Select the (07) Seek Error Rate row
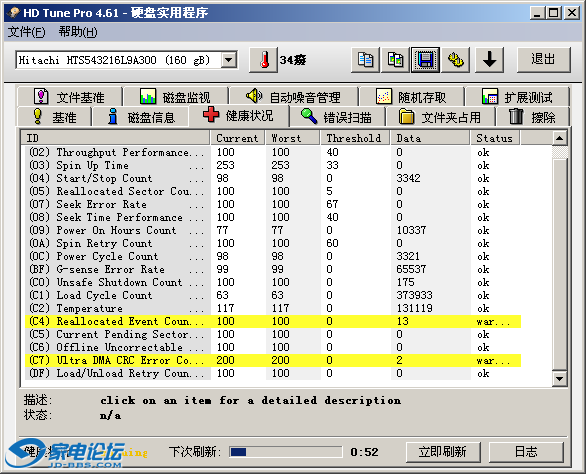586x474 pixels. (x=273, y=204)
